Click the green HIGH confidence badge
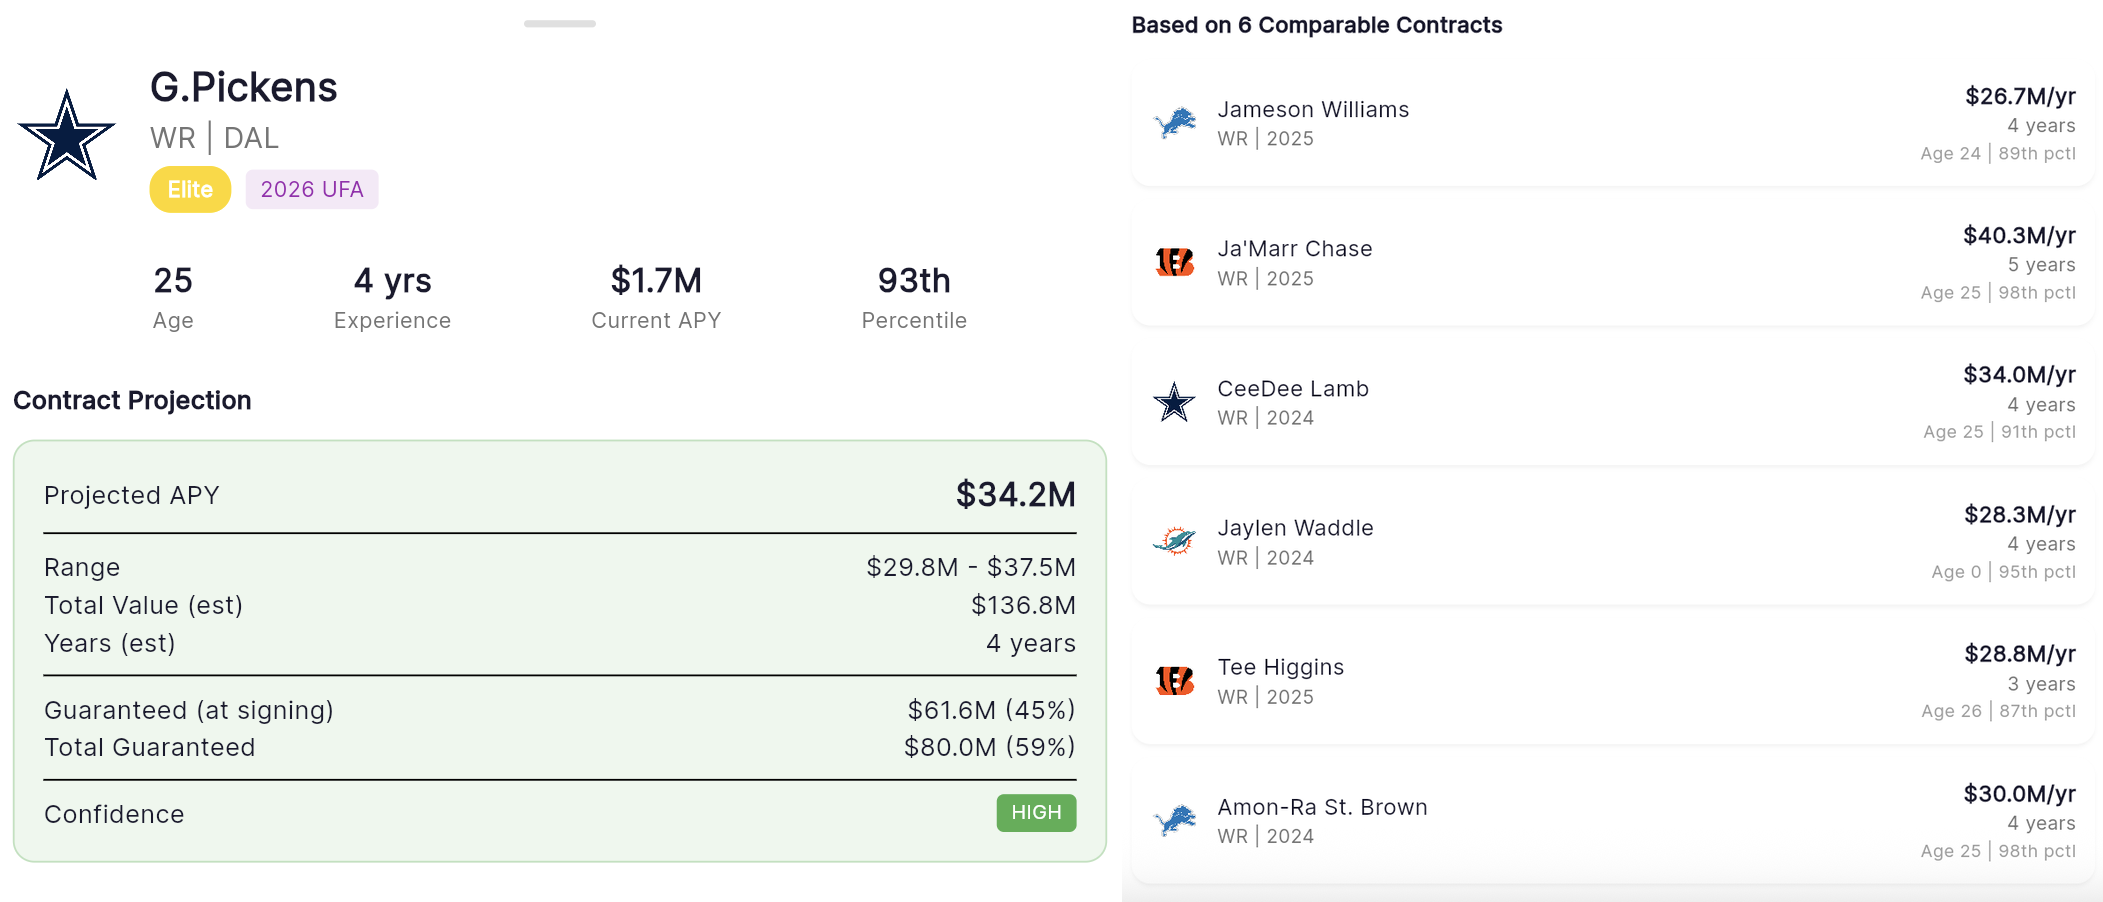This screenshot has height=902, width=2103. (x=1036, y=813)
